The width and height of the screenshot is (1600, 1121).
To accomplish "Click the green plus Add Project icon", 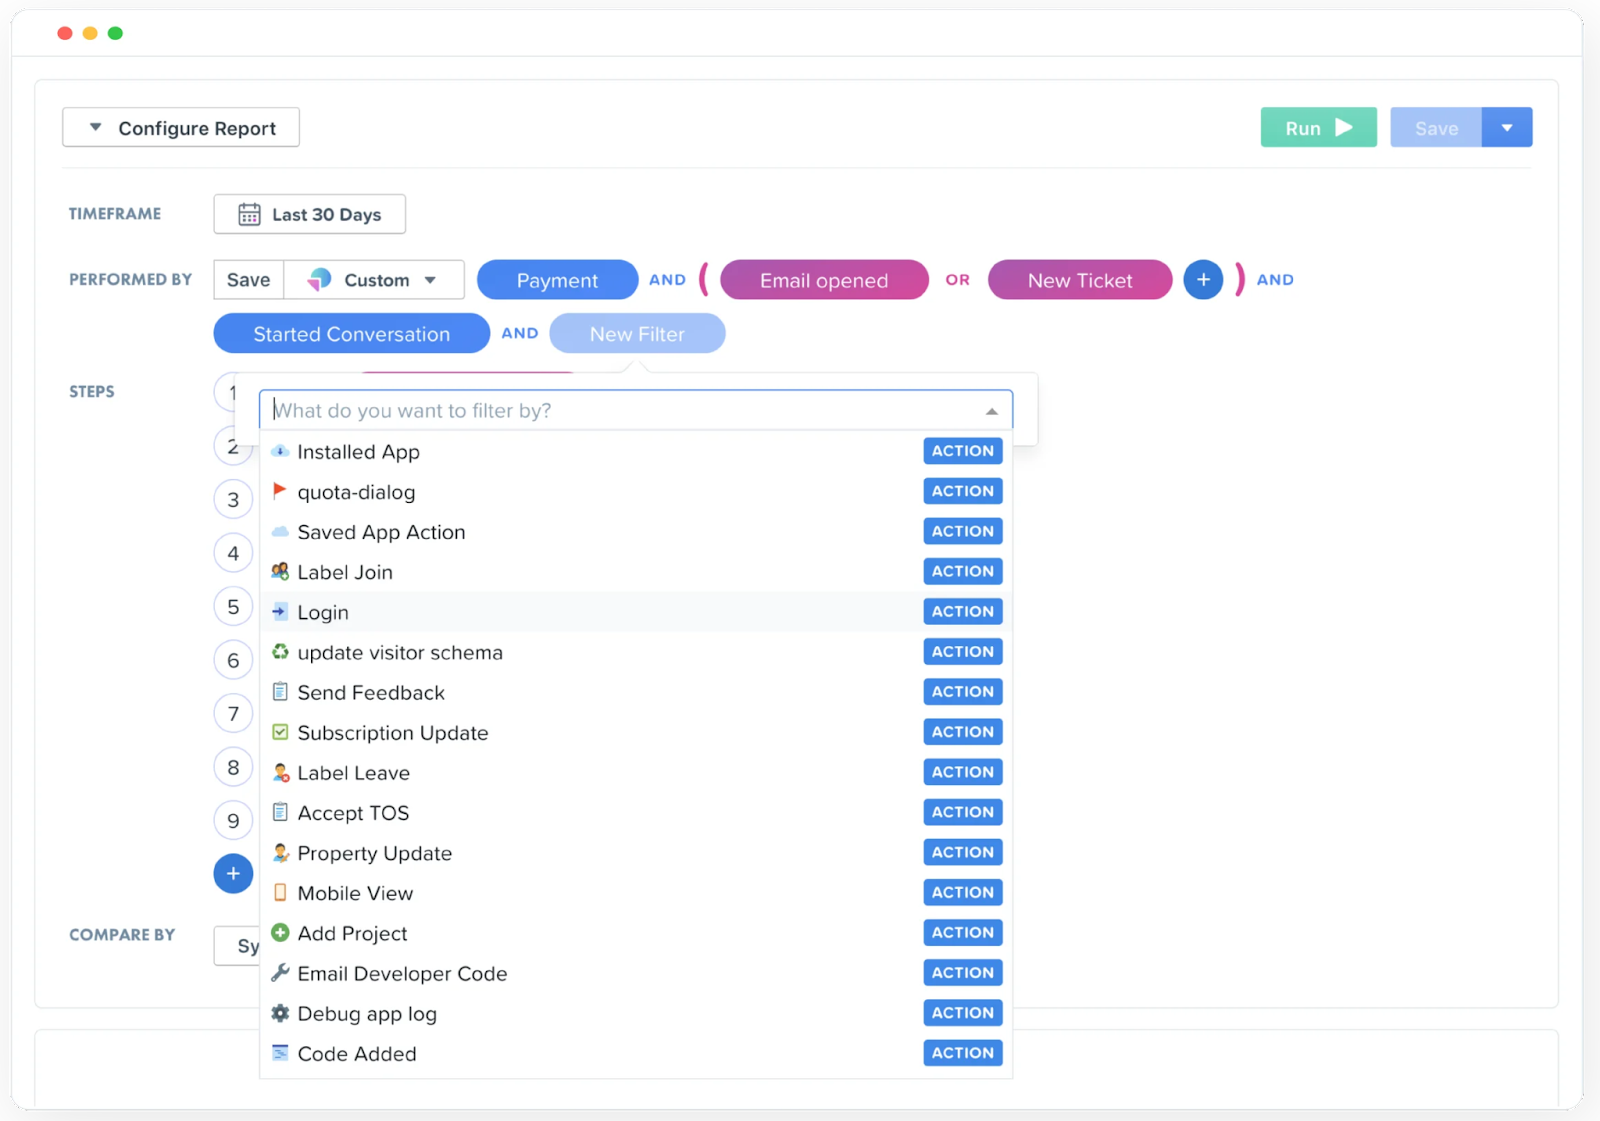I will (280, 933).
